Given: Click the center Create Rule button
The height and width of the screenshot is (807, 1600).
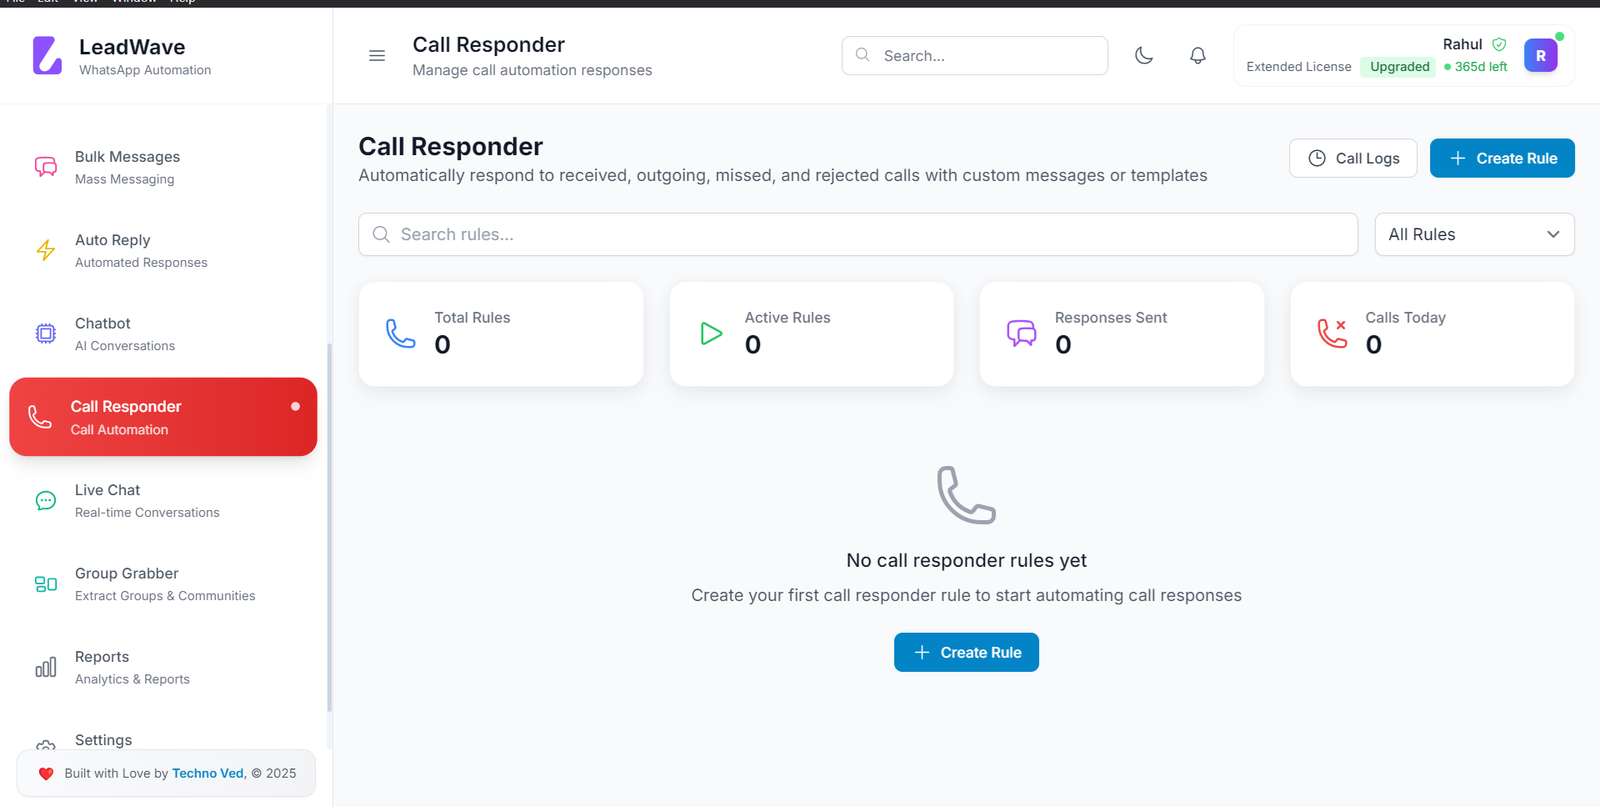Looking at the screenshot, I should click(x=966, y=652).
